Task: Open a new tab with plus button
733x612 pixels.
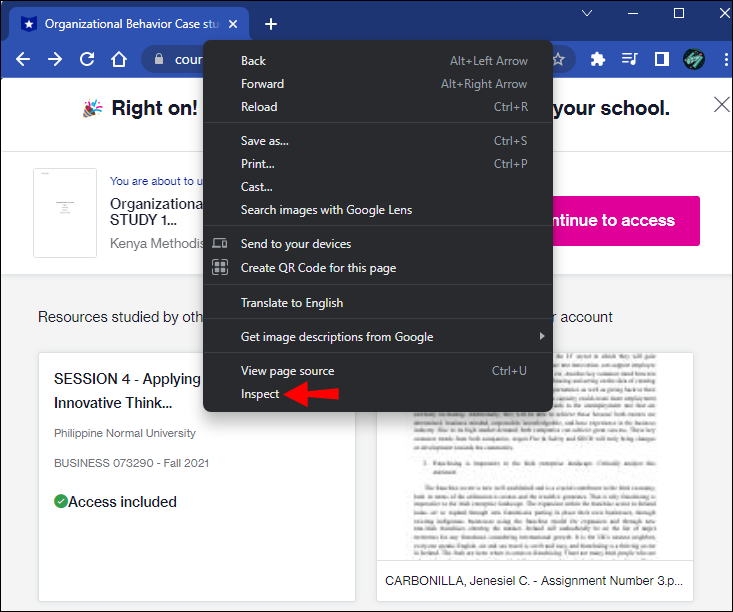Action: pyautogui.click(x=271, y=24)
